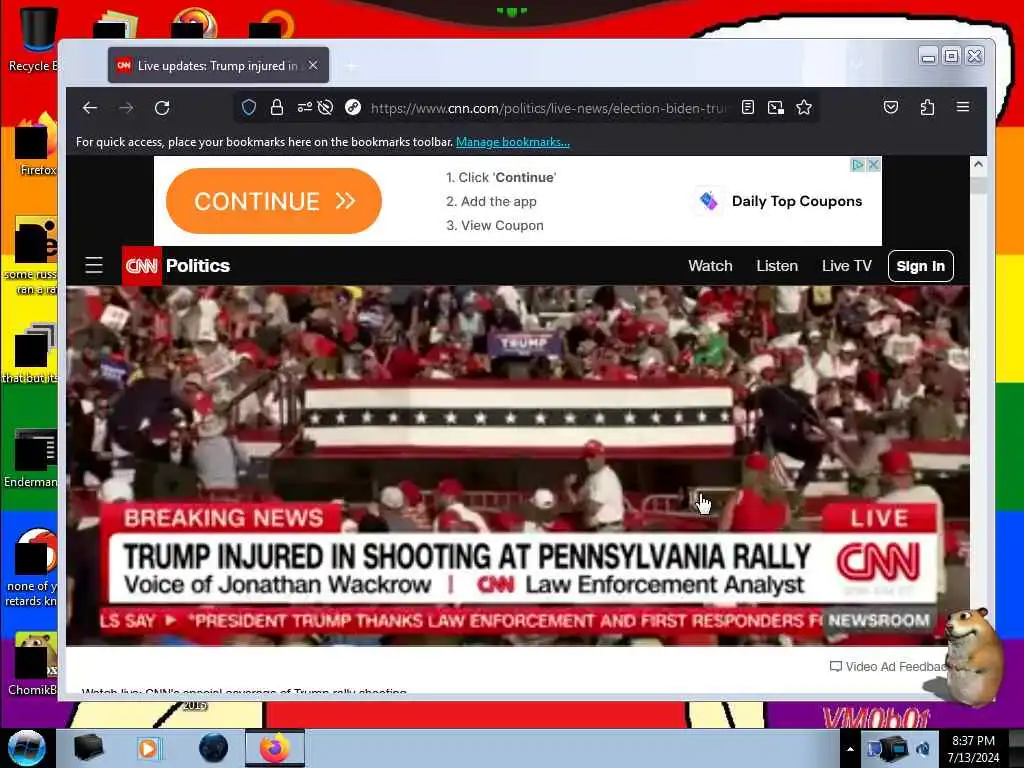1024x768 pixels.
Task: Open tracking protection shield icon
Action: 249,108
